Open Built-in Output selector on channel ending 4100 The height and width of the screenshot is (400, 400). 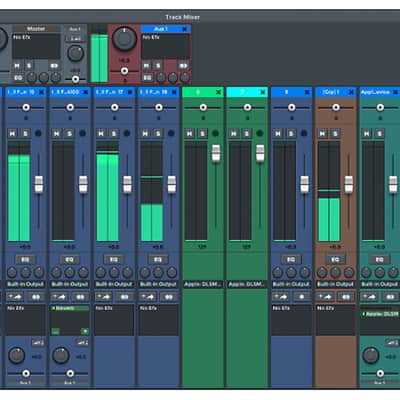70,284
